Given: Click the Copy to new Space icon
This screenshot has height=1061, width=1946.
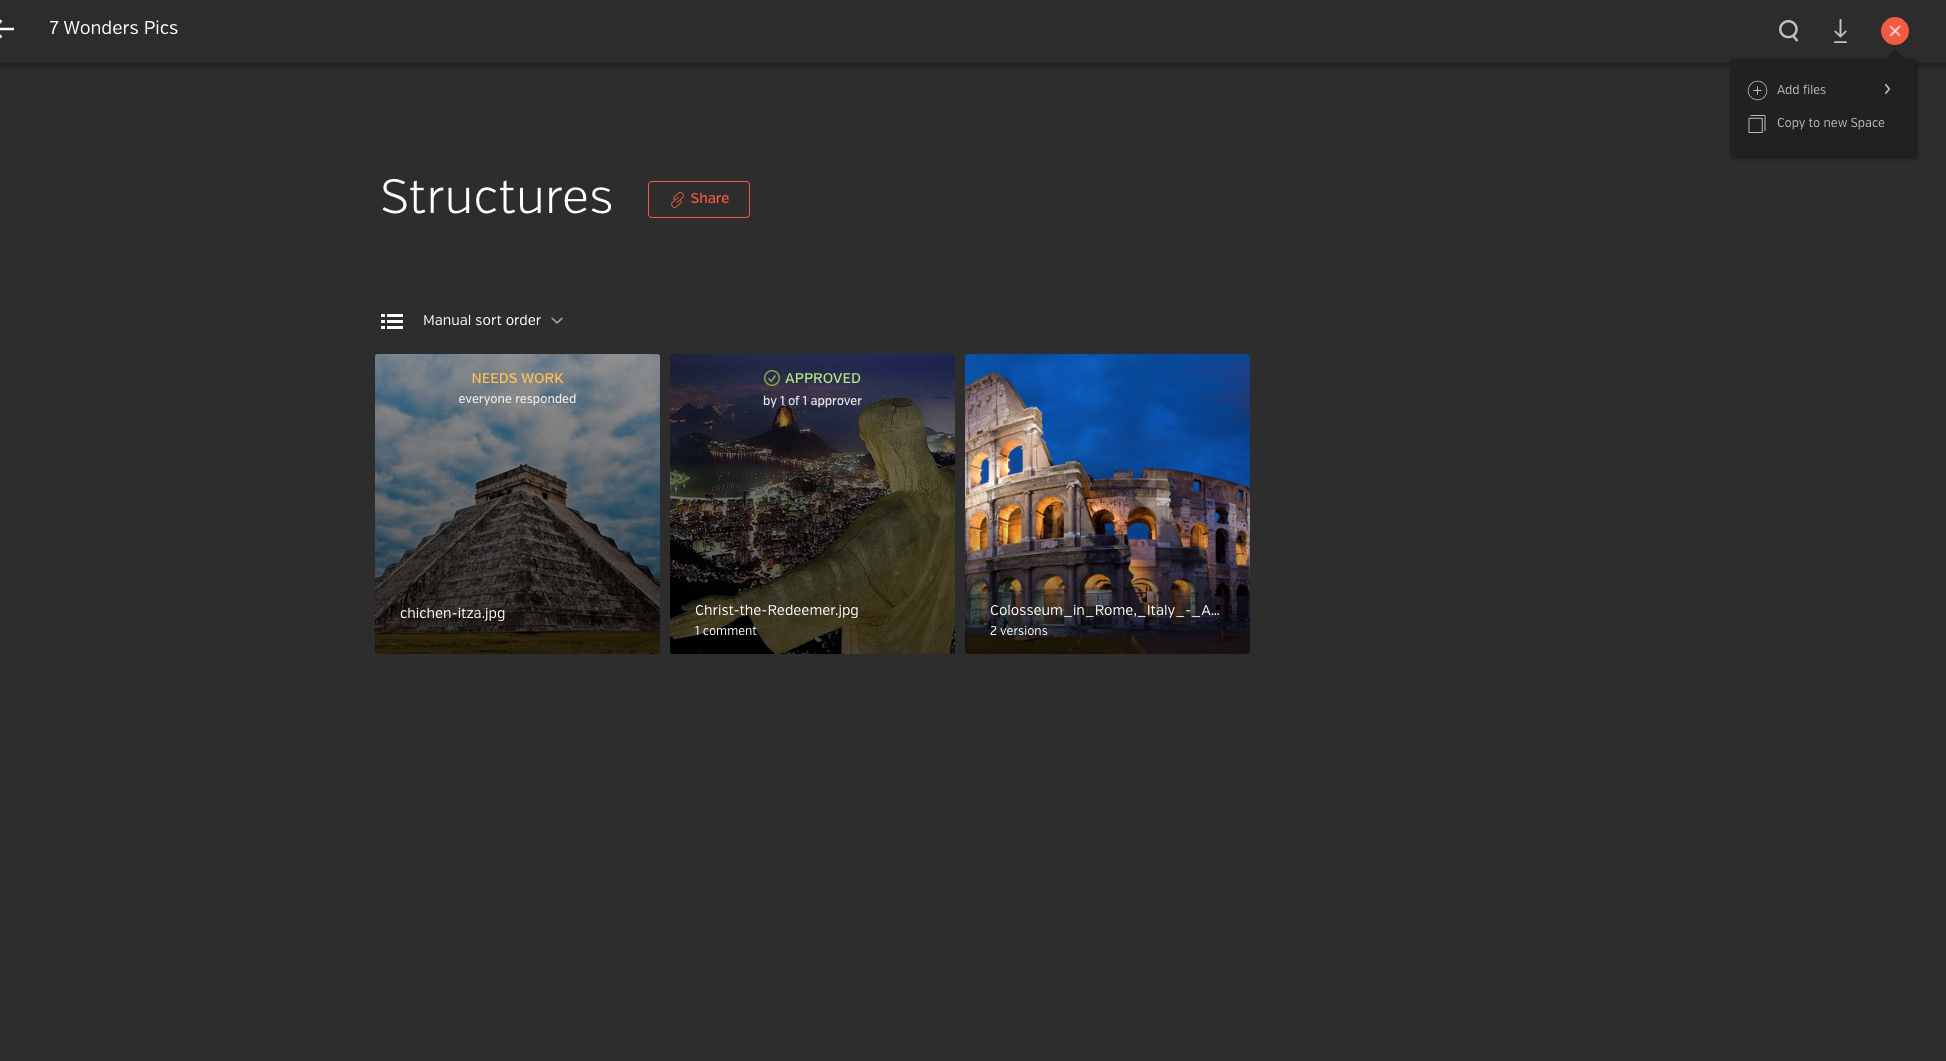Looking at the screenshot, I should (x=1757, y=124).
